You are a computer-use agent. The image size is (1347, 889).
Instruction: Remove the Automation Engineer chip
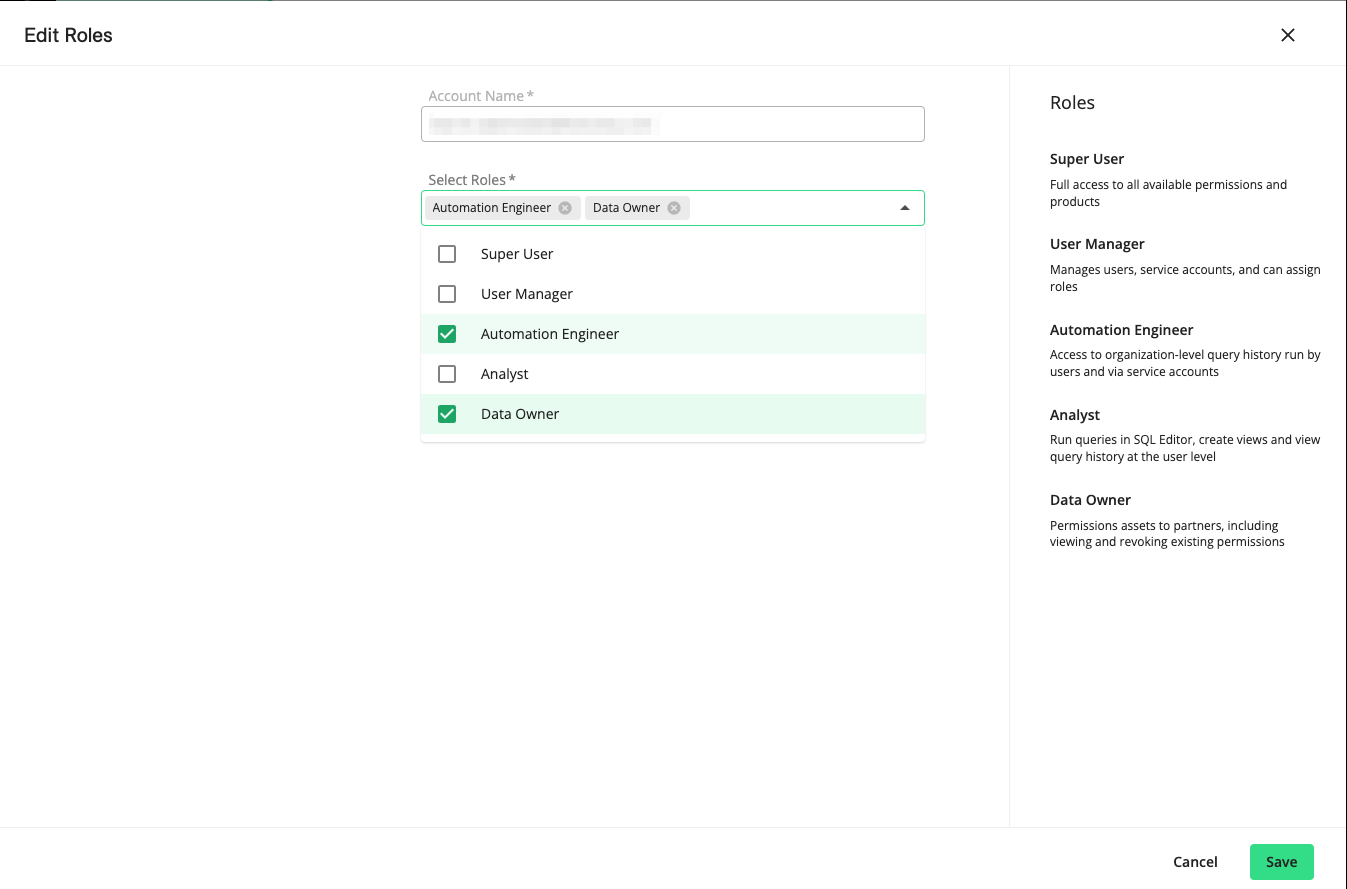[565, 208]
